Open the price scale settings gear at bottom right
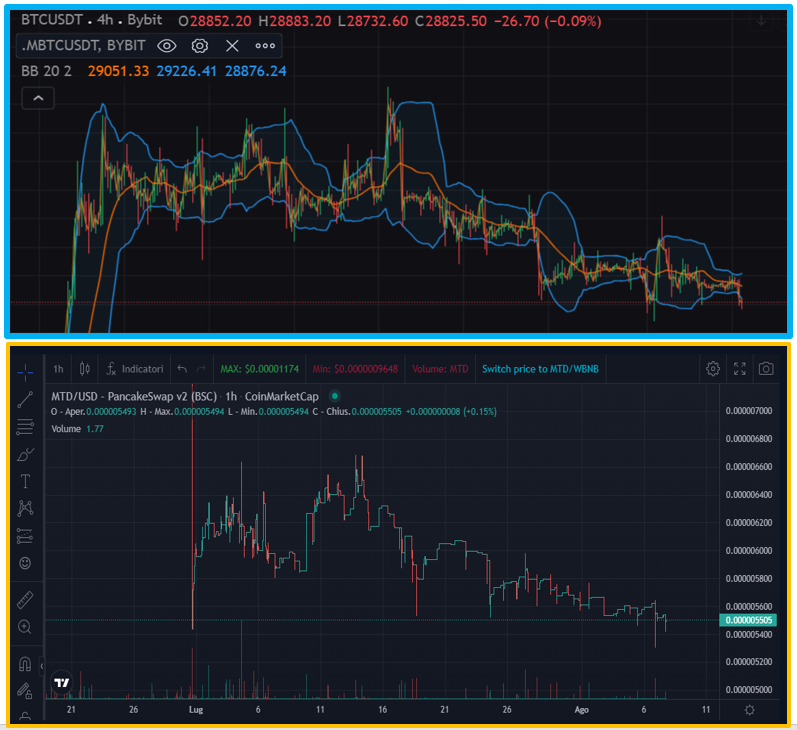797x730 pixels. [749, 710]
